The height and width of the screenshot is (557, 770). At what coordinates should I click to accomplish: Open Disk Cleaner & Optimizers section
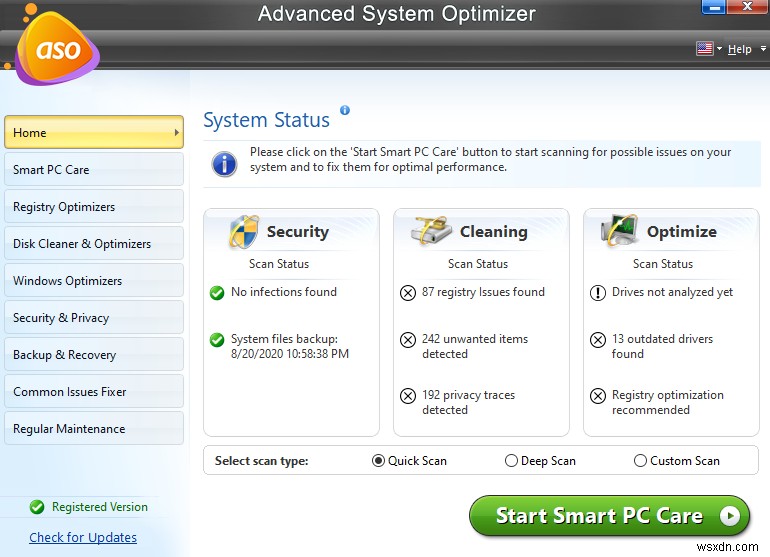point(93,244)
